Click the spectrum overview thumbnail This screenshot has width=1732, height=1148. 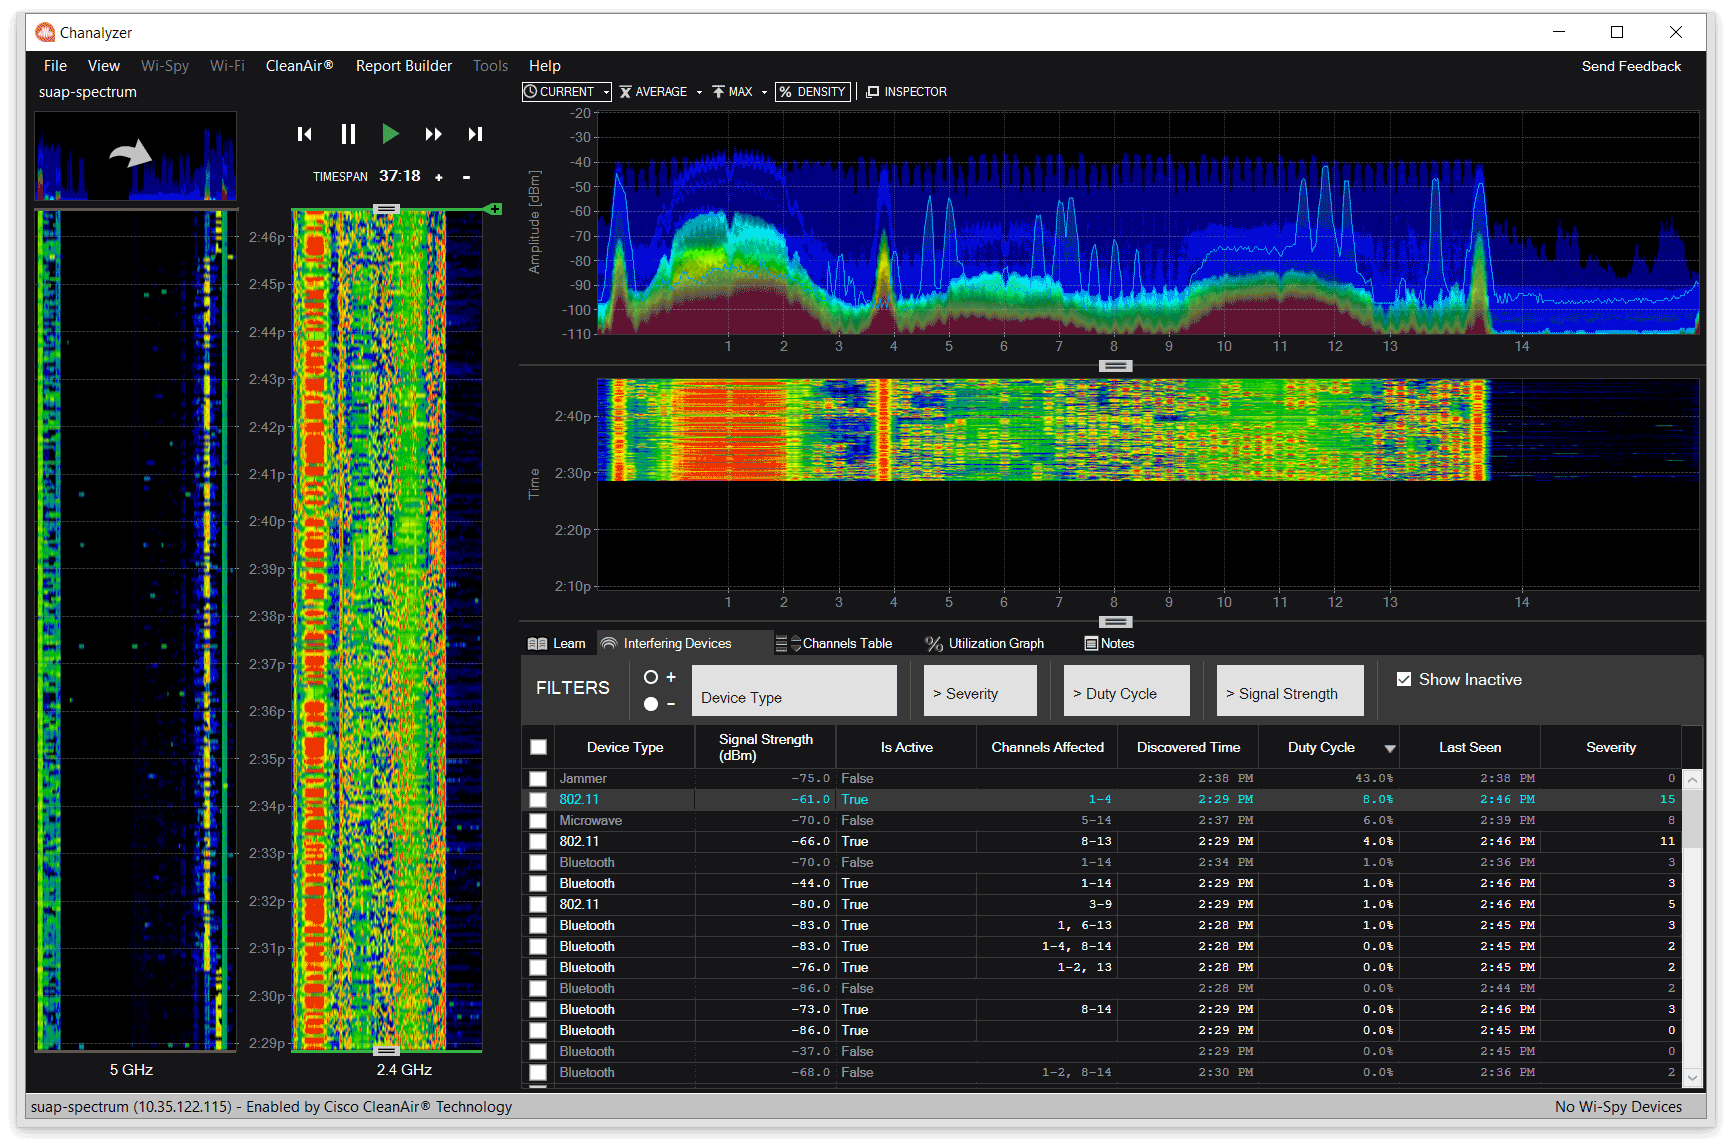point(136,156)
